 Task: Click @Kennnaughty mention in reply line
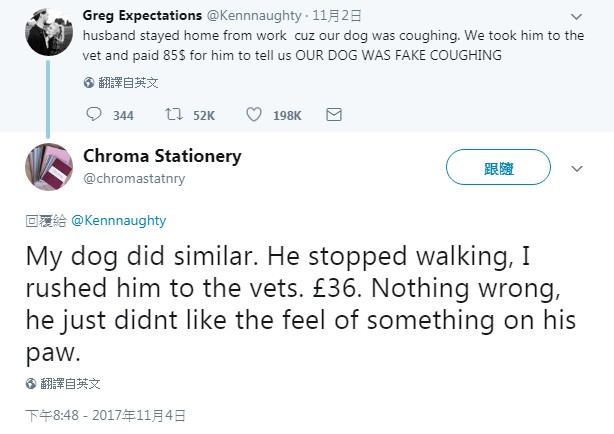(x=118, y=220)
